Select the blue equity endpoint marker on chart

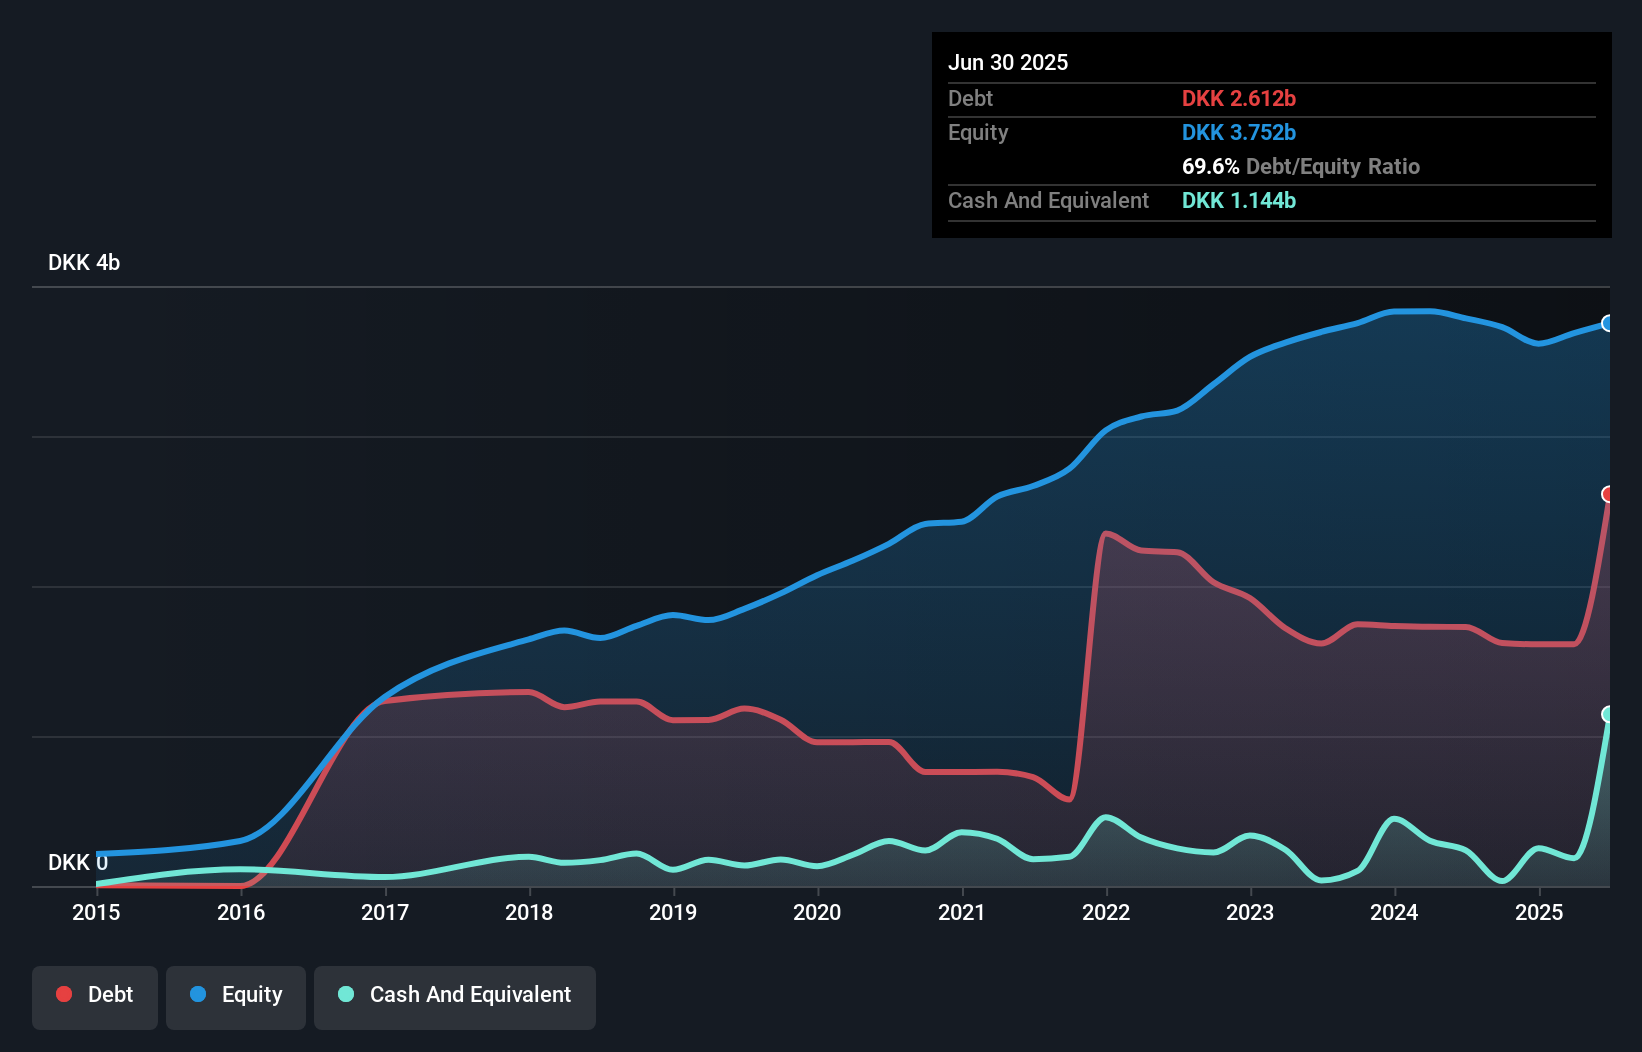tap(1607, 323)
